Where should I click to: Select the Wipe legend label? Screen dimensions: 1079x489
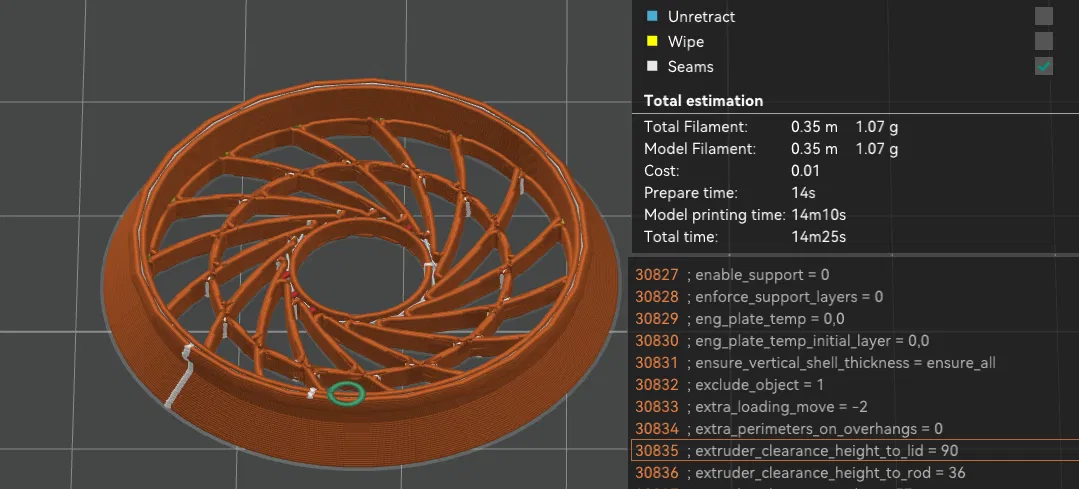pyautogui.click(x=685, y=41)
